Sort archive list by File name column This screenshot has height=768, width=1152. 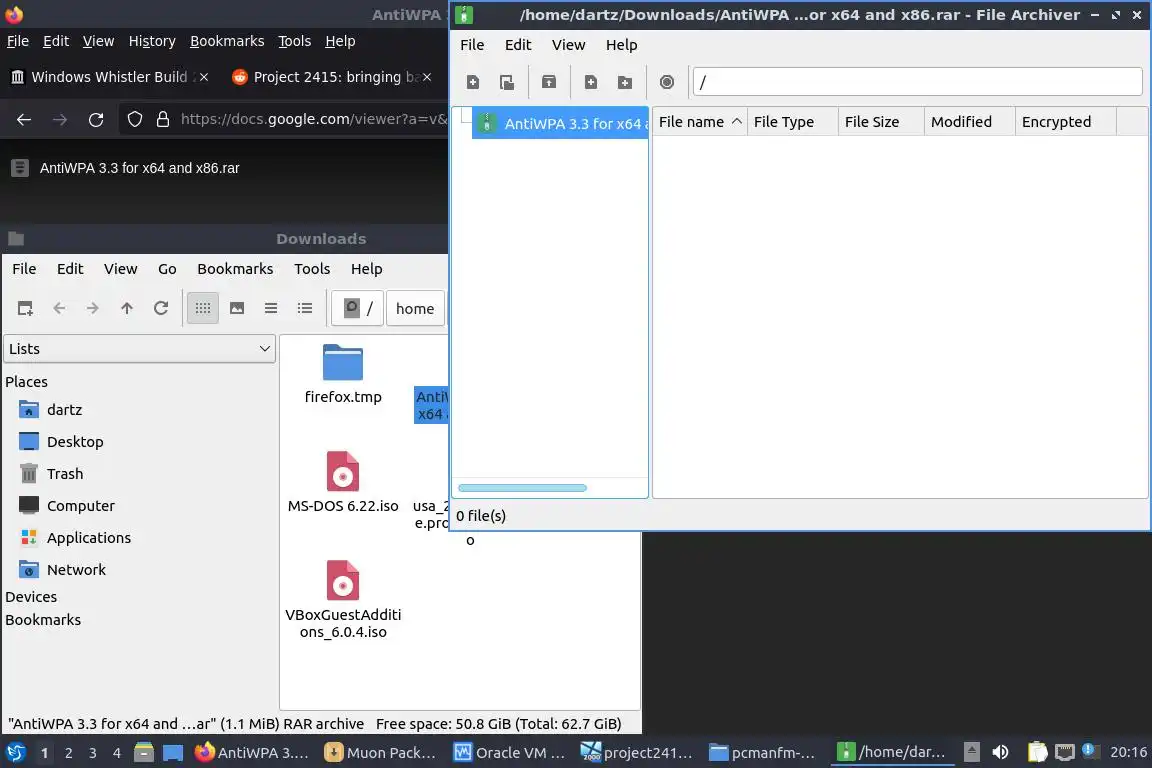click(699, 122)
